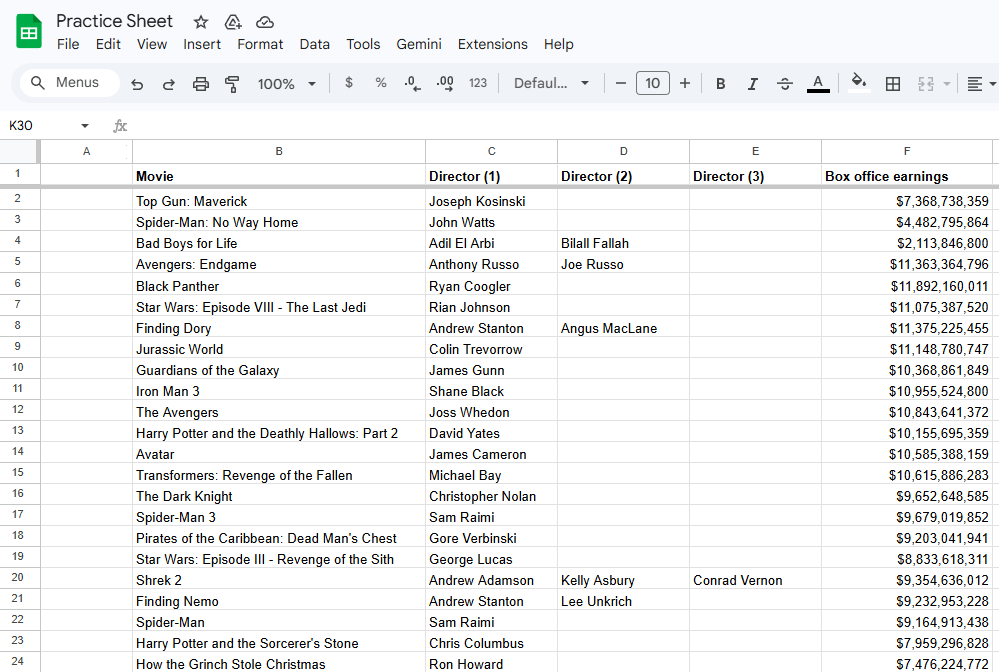Format as percent icon
This screenshot has width=999, height=672.
click(x=381, y=83)
